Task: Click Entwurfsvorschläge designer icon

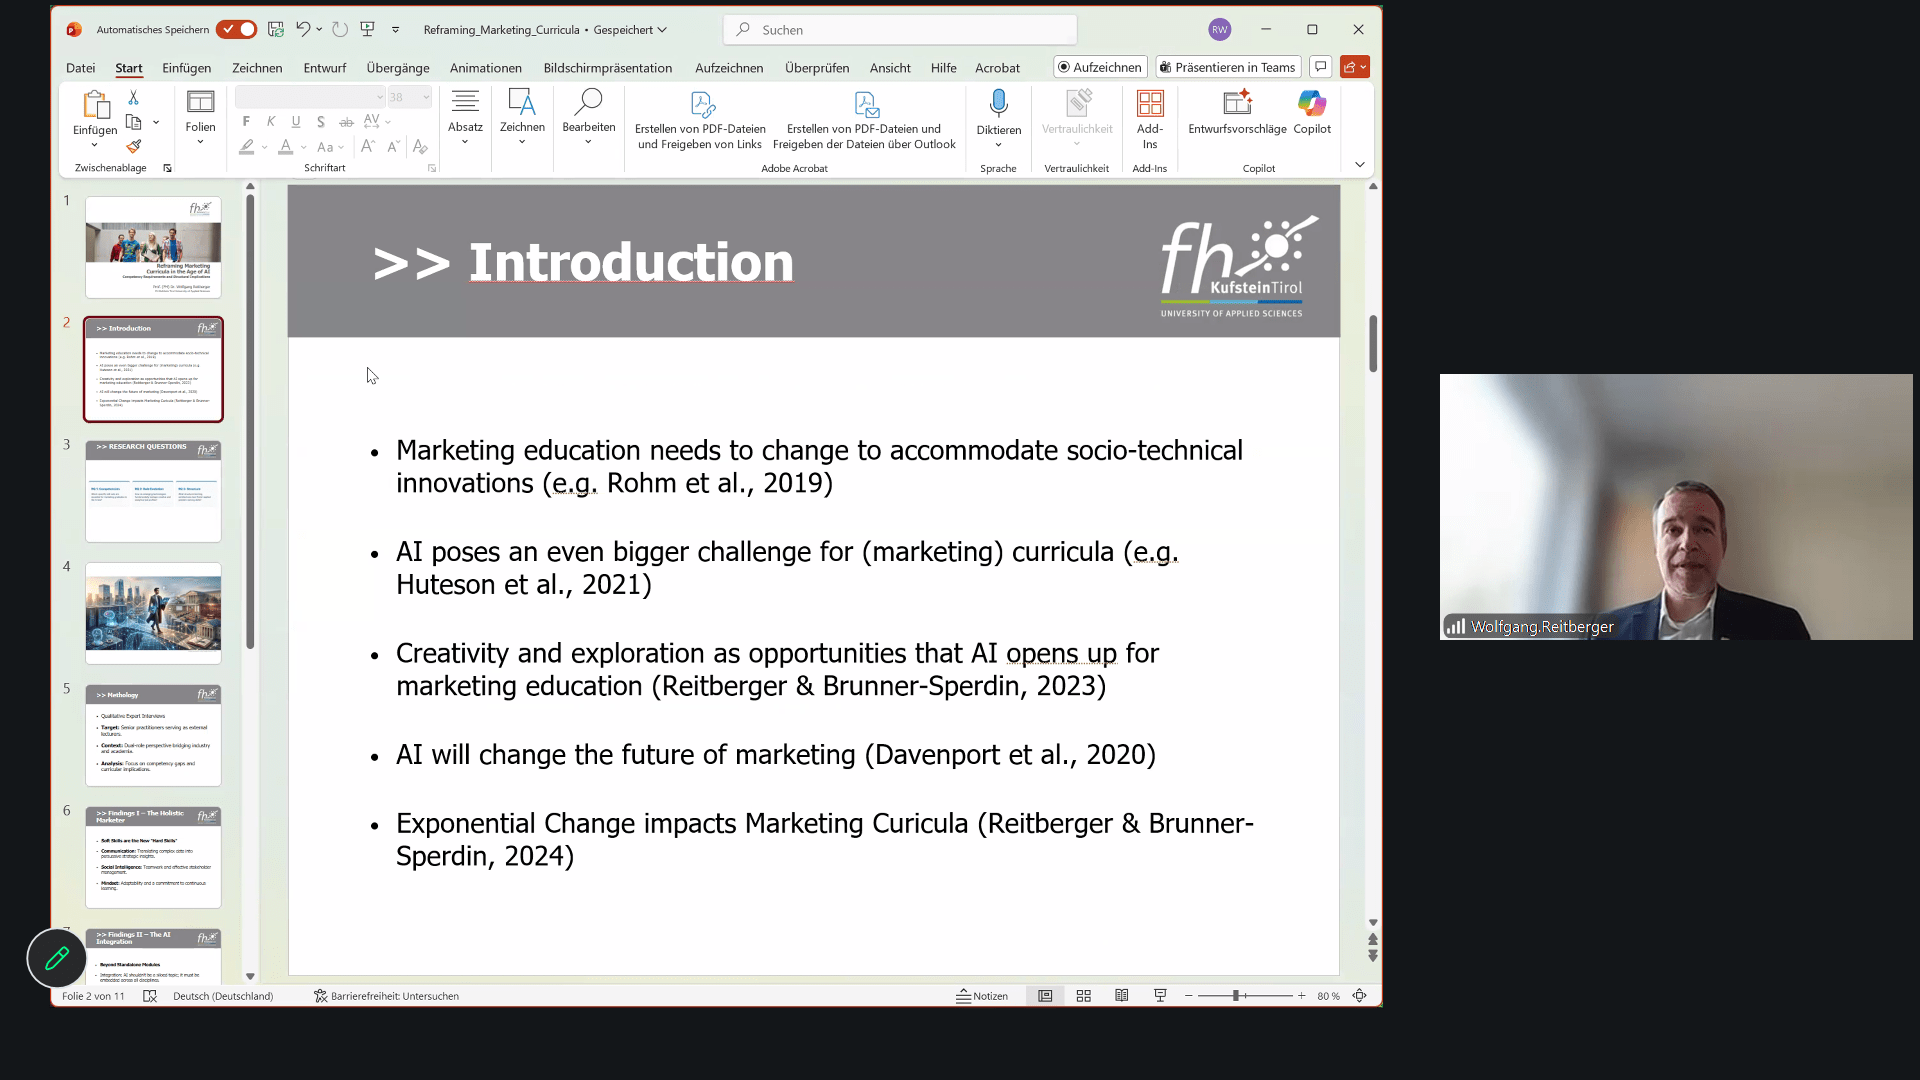Action: (x=1237, y=104)
